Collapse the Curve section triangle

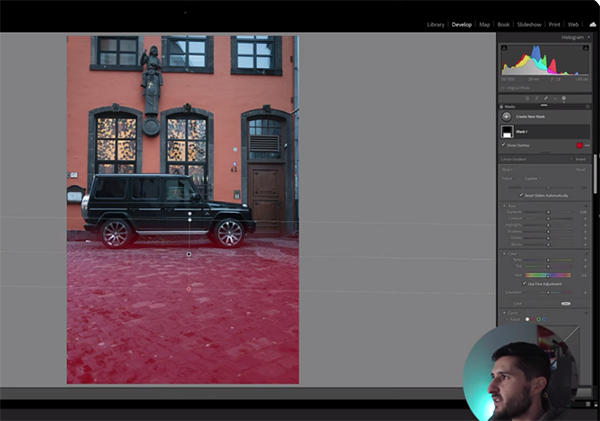coord(504,313)
